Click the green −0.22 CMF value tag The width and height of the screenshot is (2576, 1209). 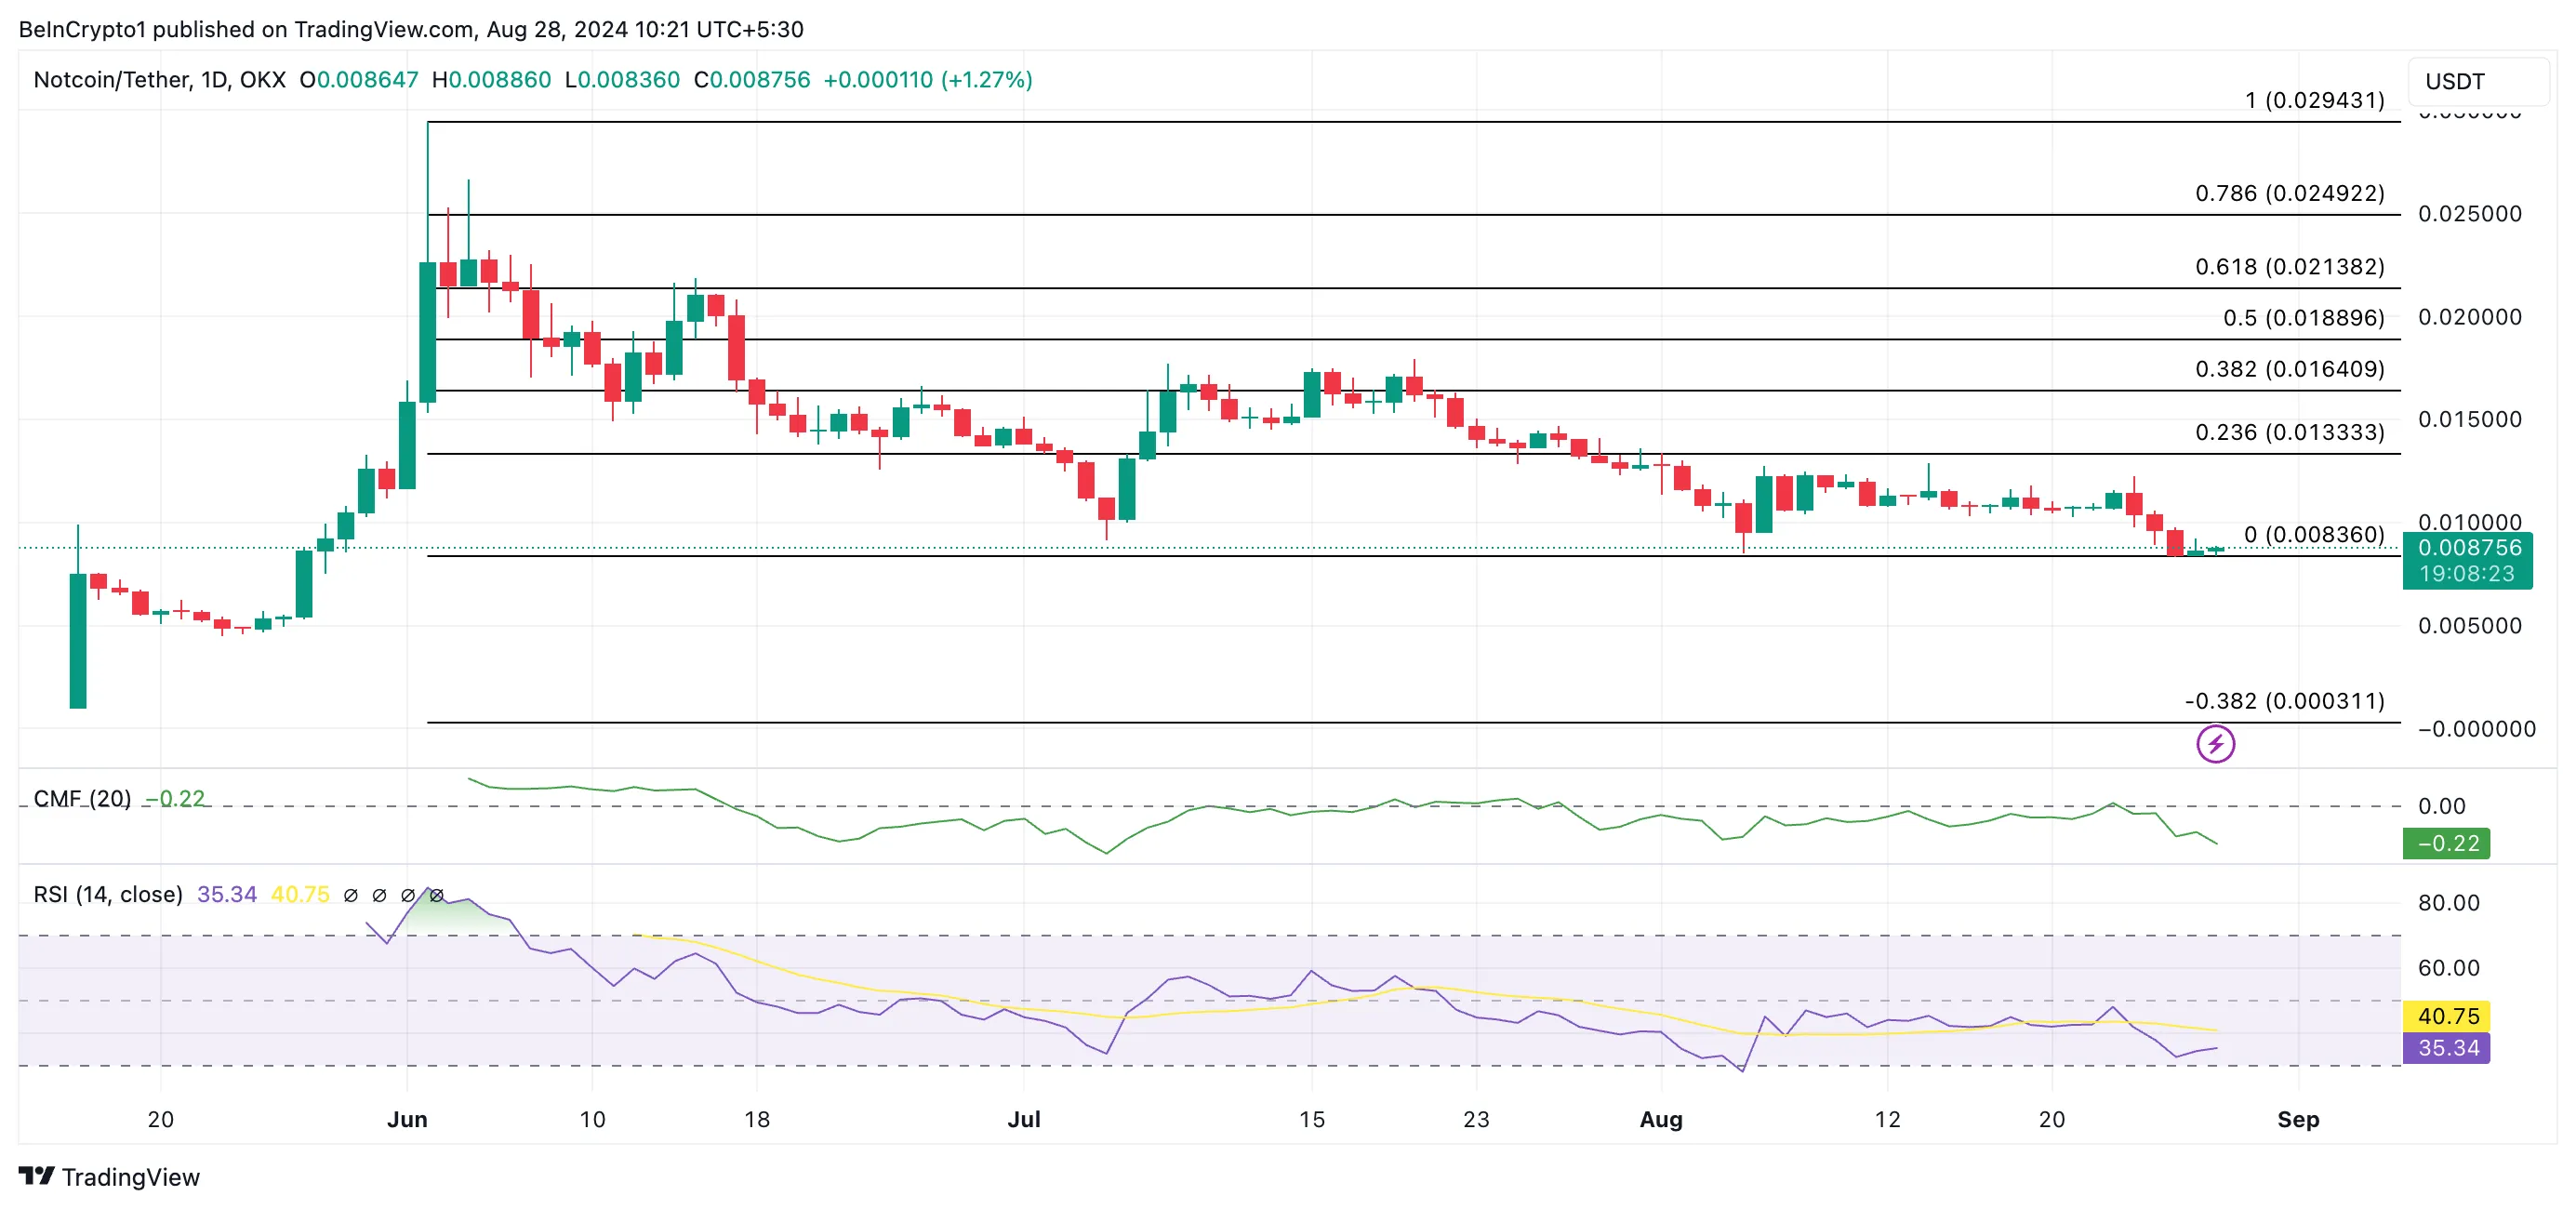click(x=2447, y=843)
